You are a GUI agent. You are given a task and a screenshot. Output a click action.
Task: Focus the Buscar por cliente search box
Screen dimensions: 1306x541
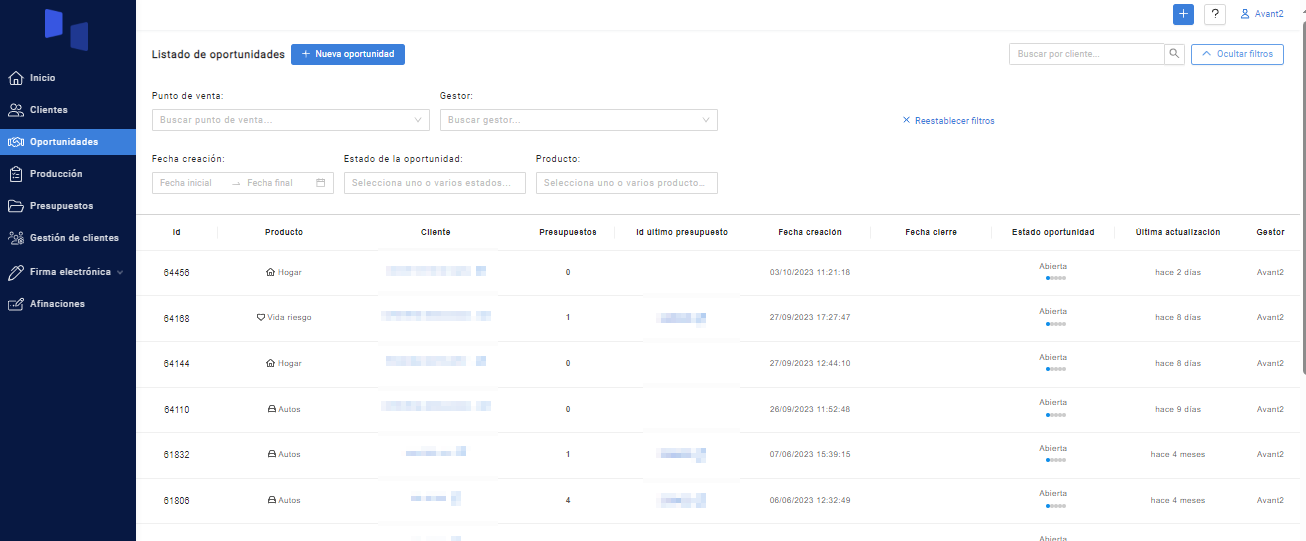point(1087,54)
